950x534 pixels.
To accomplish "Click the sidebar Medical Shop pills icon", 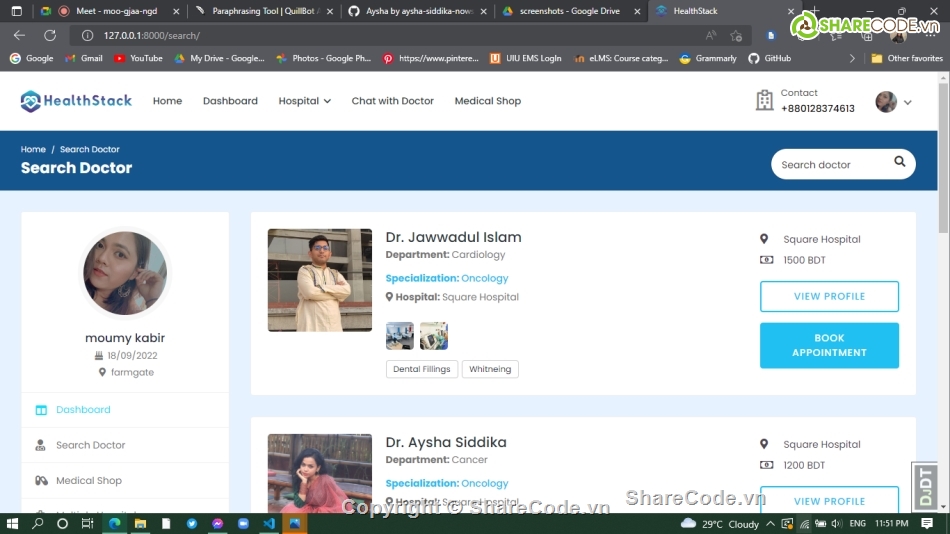I will 41,481.
